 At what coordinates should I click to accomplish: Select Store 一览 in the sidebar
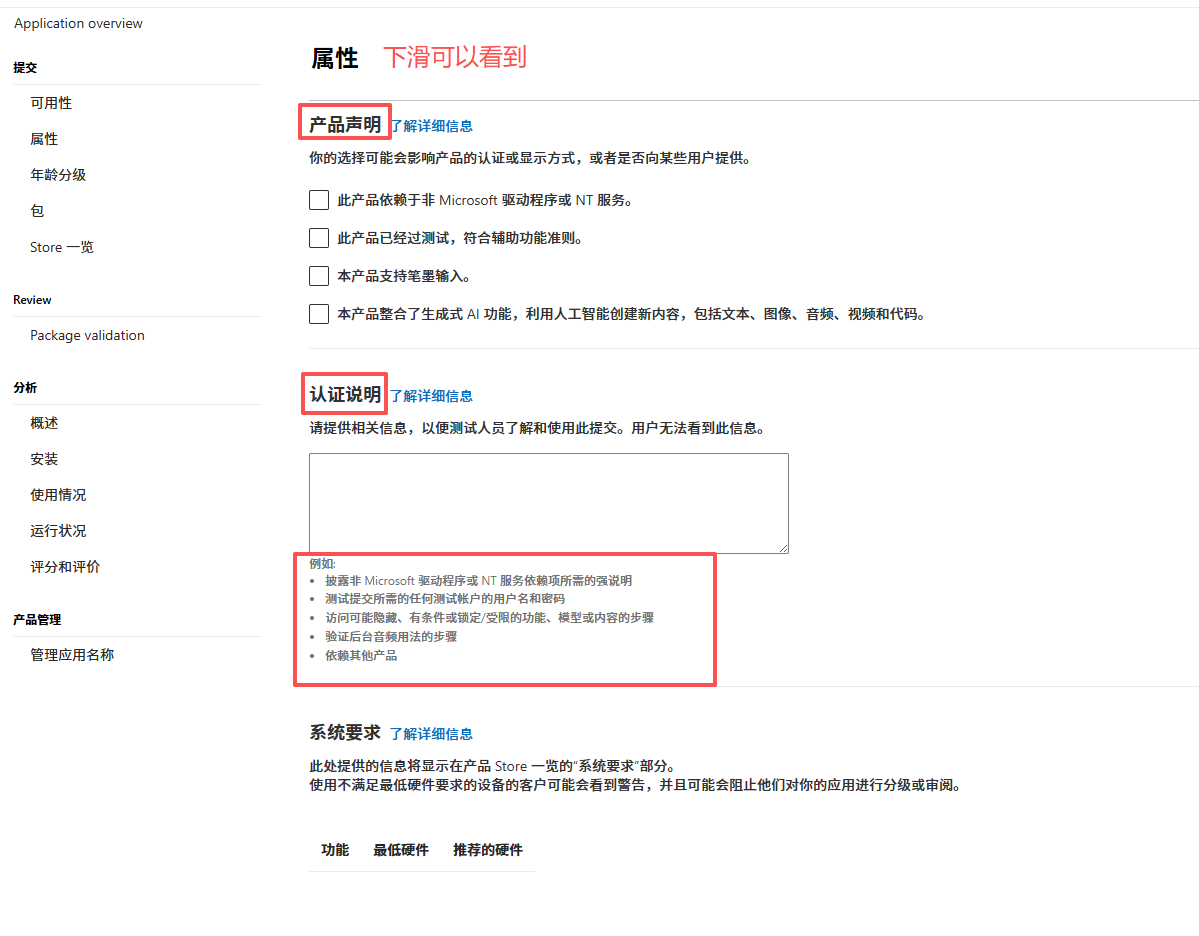[x=62, y=247]
